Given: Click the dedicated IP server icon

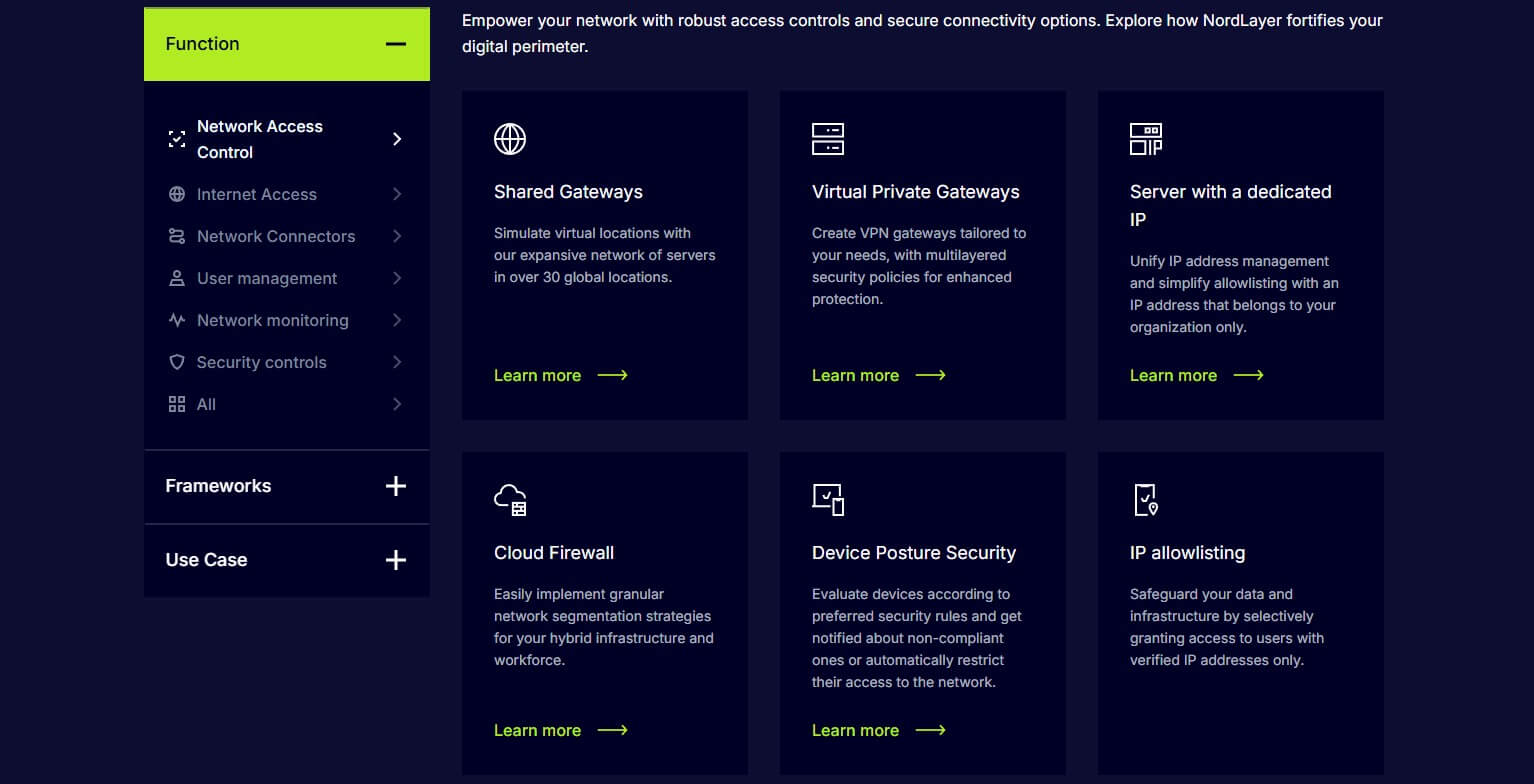Looking at the screenshot, I should (x=1147, y=139).
